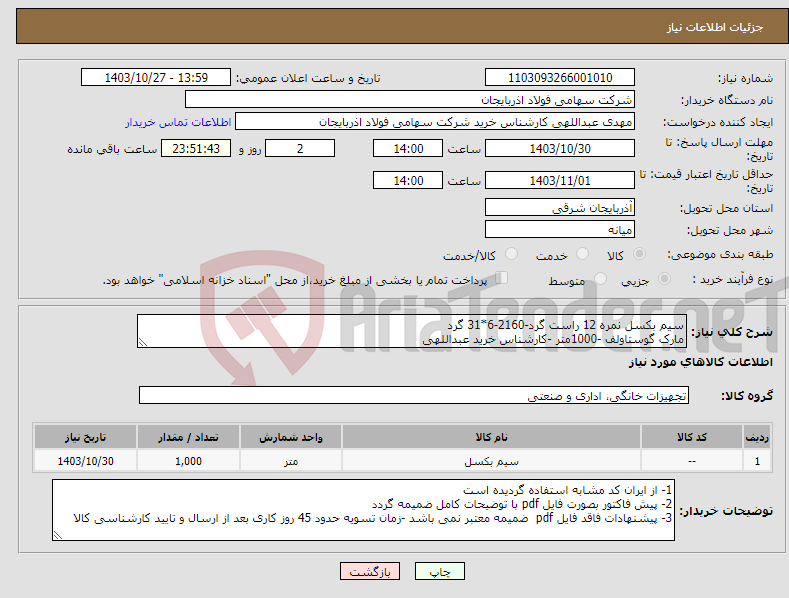Select the خدمت radio button
The width and height of the screenshot is (789, 598).
coord(582,254)
